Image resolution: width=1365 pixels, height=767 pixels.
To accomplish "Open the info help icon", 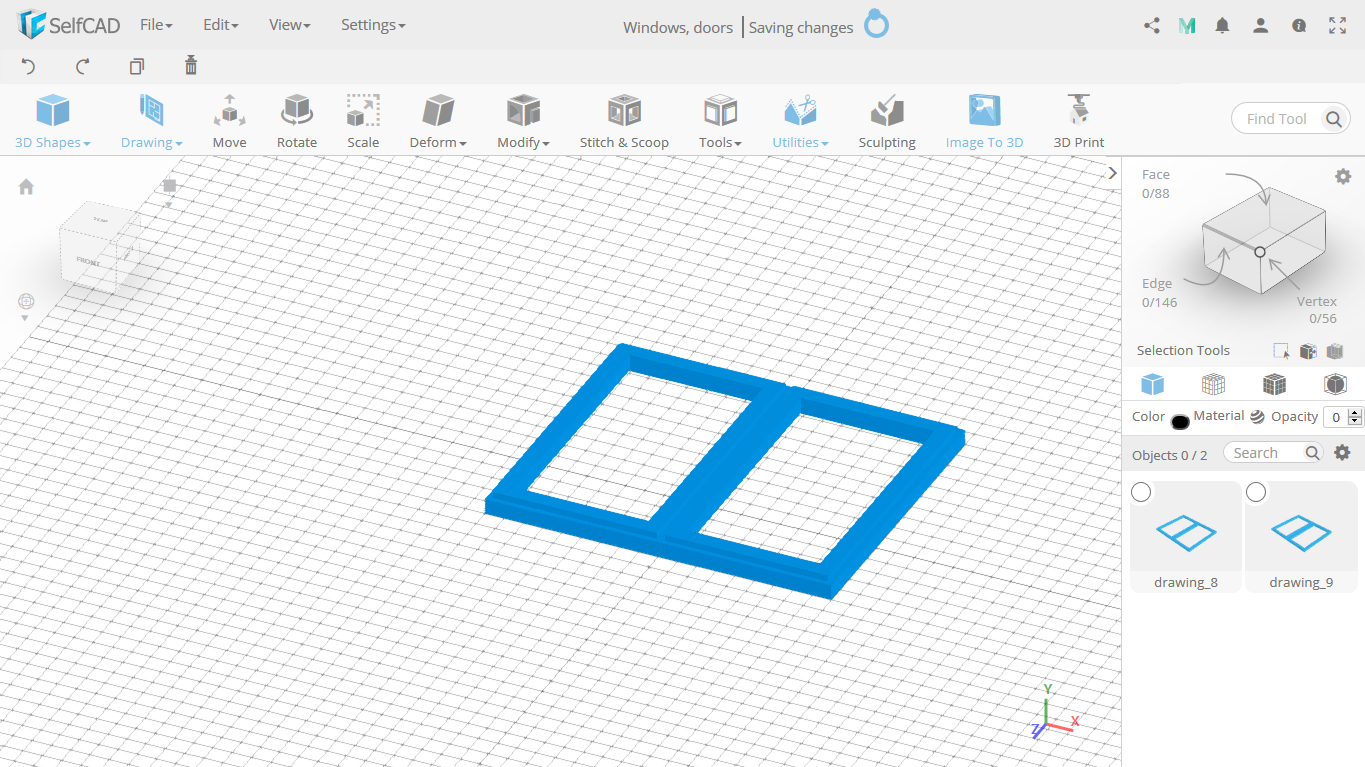I will (x=1299, y=26).
